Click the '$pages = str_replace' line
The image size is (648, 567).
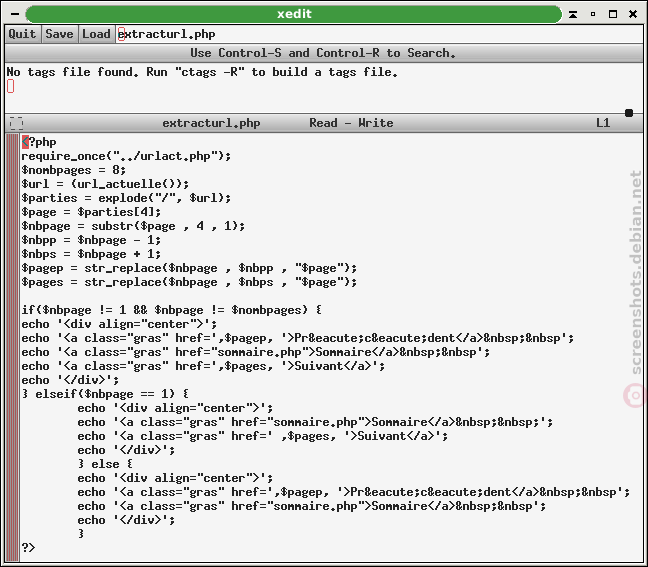tap(189, 282)
